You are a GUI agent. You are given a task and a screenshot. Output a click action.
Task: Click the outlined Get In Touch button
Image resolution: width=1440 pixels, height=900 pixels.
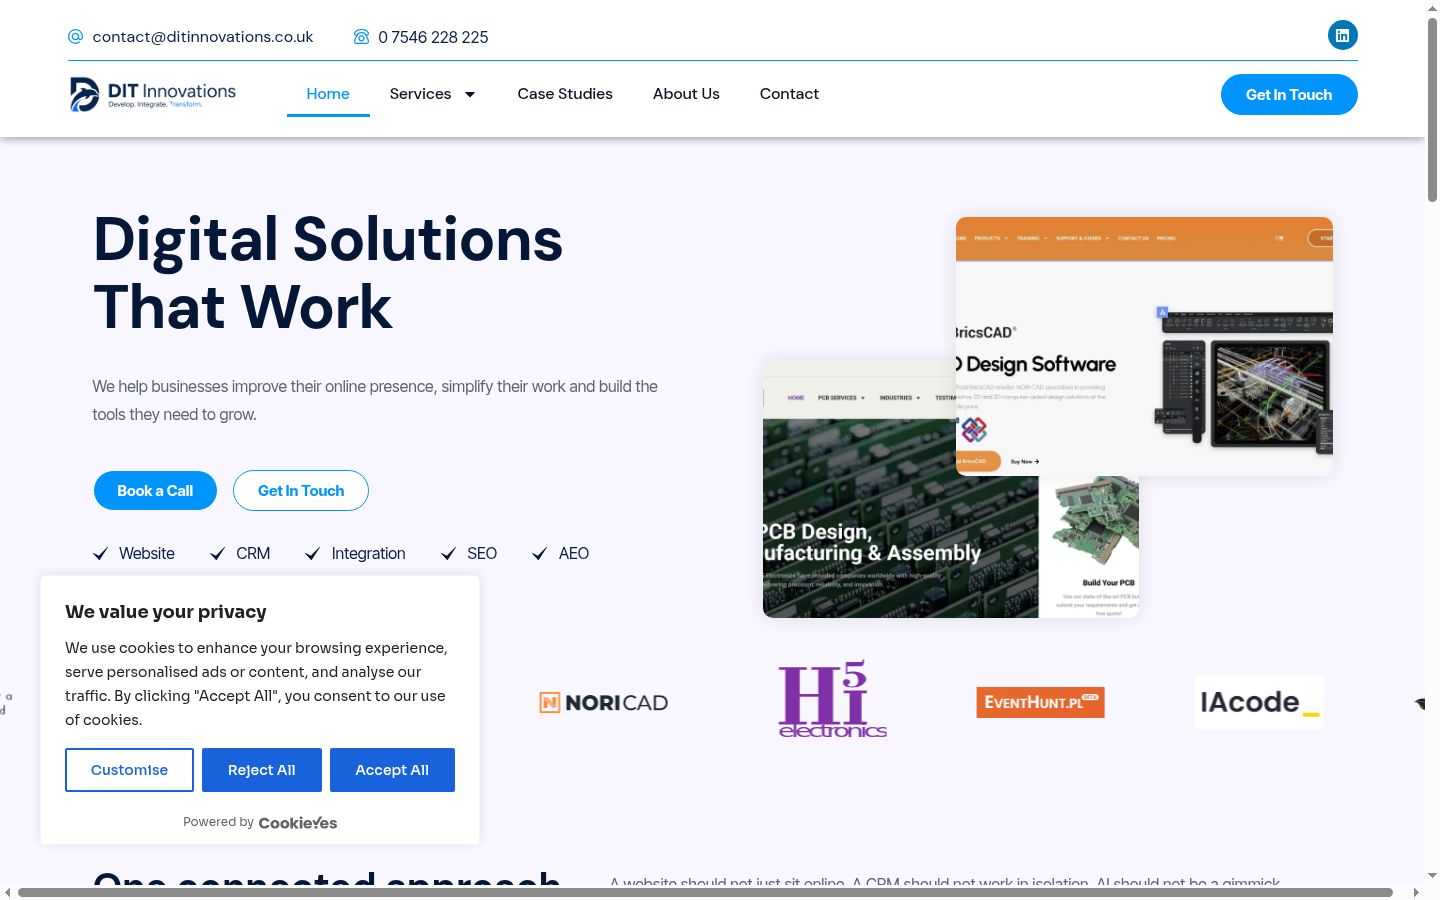pos(301,491)
